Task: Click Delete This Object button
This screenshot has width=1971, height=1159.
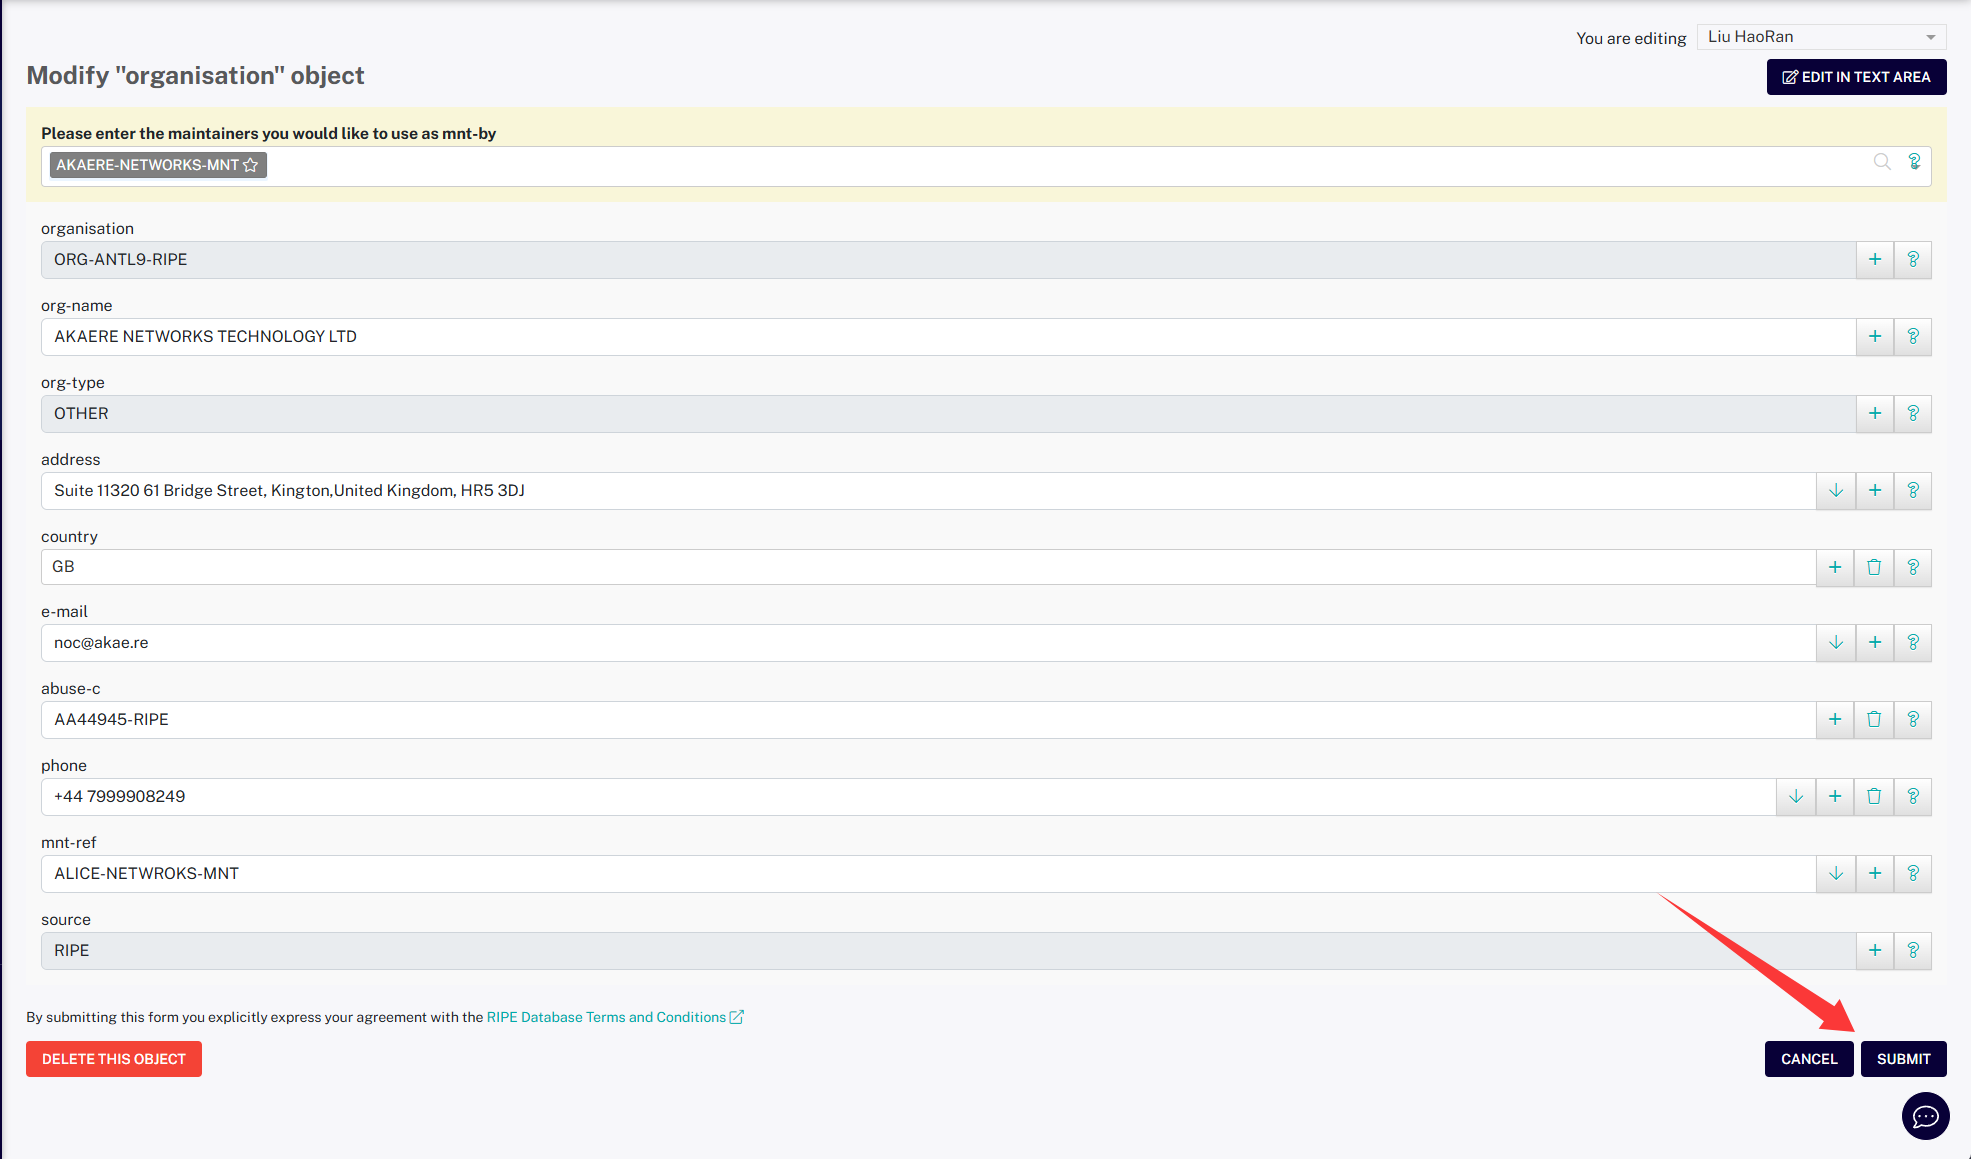Action: 114,1059
